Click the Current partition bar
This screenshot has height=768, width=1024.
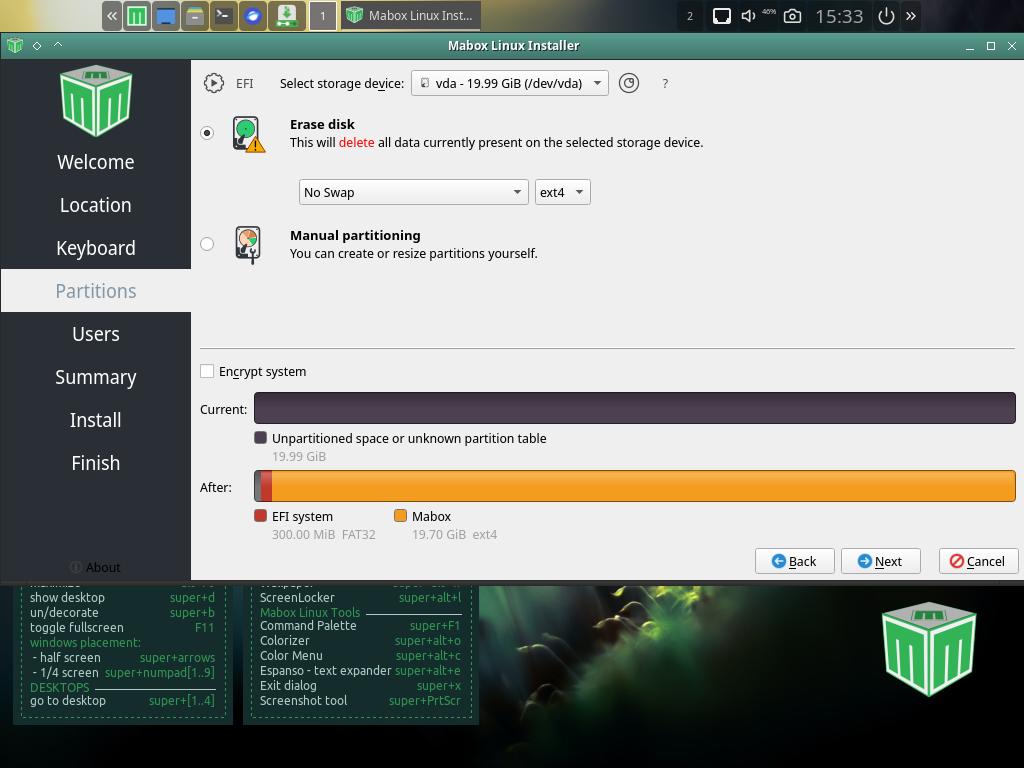635,408
